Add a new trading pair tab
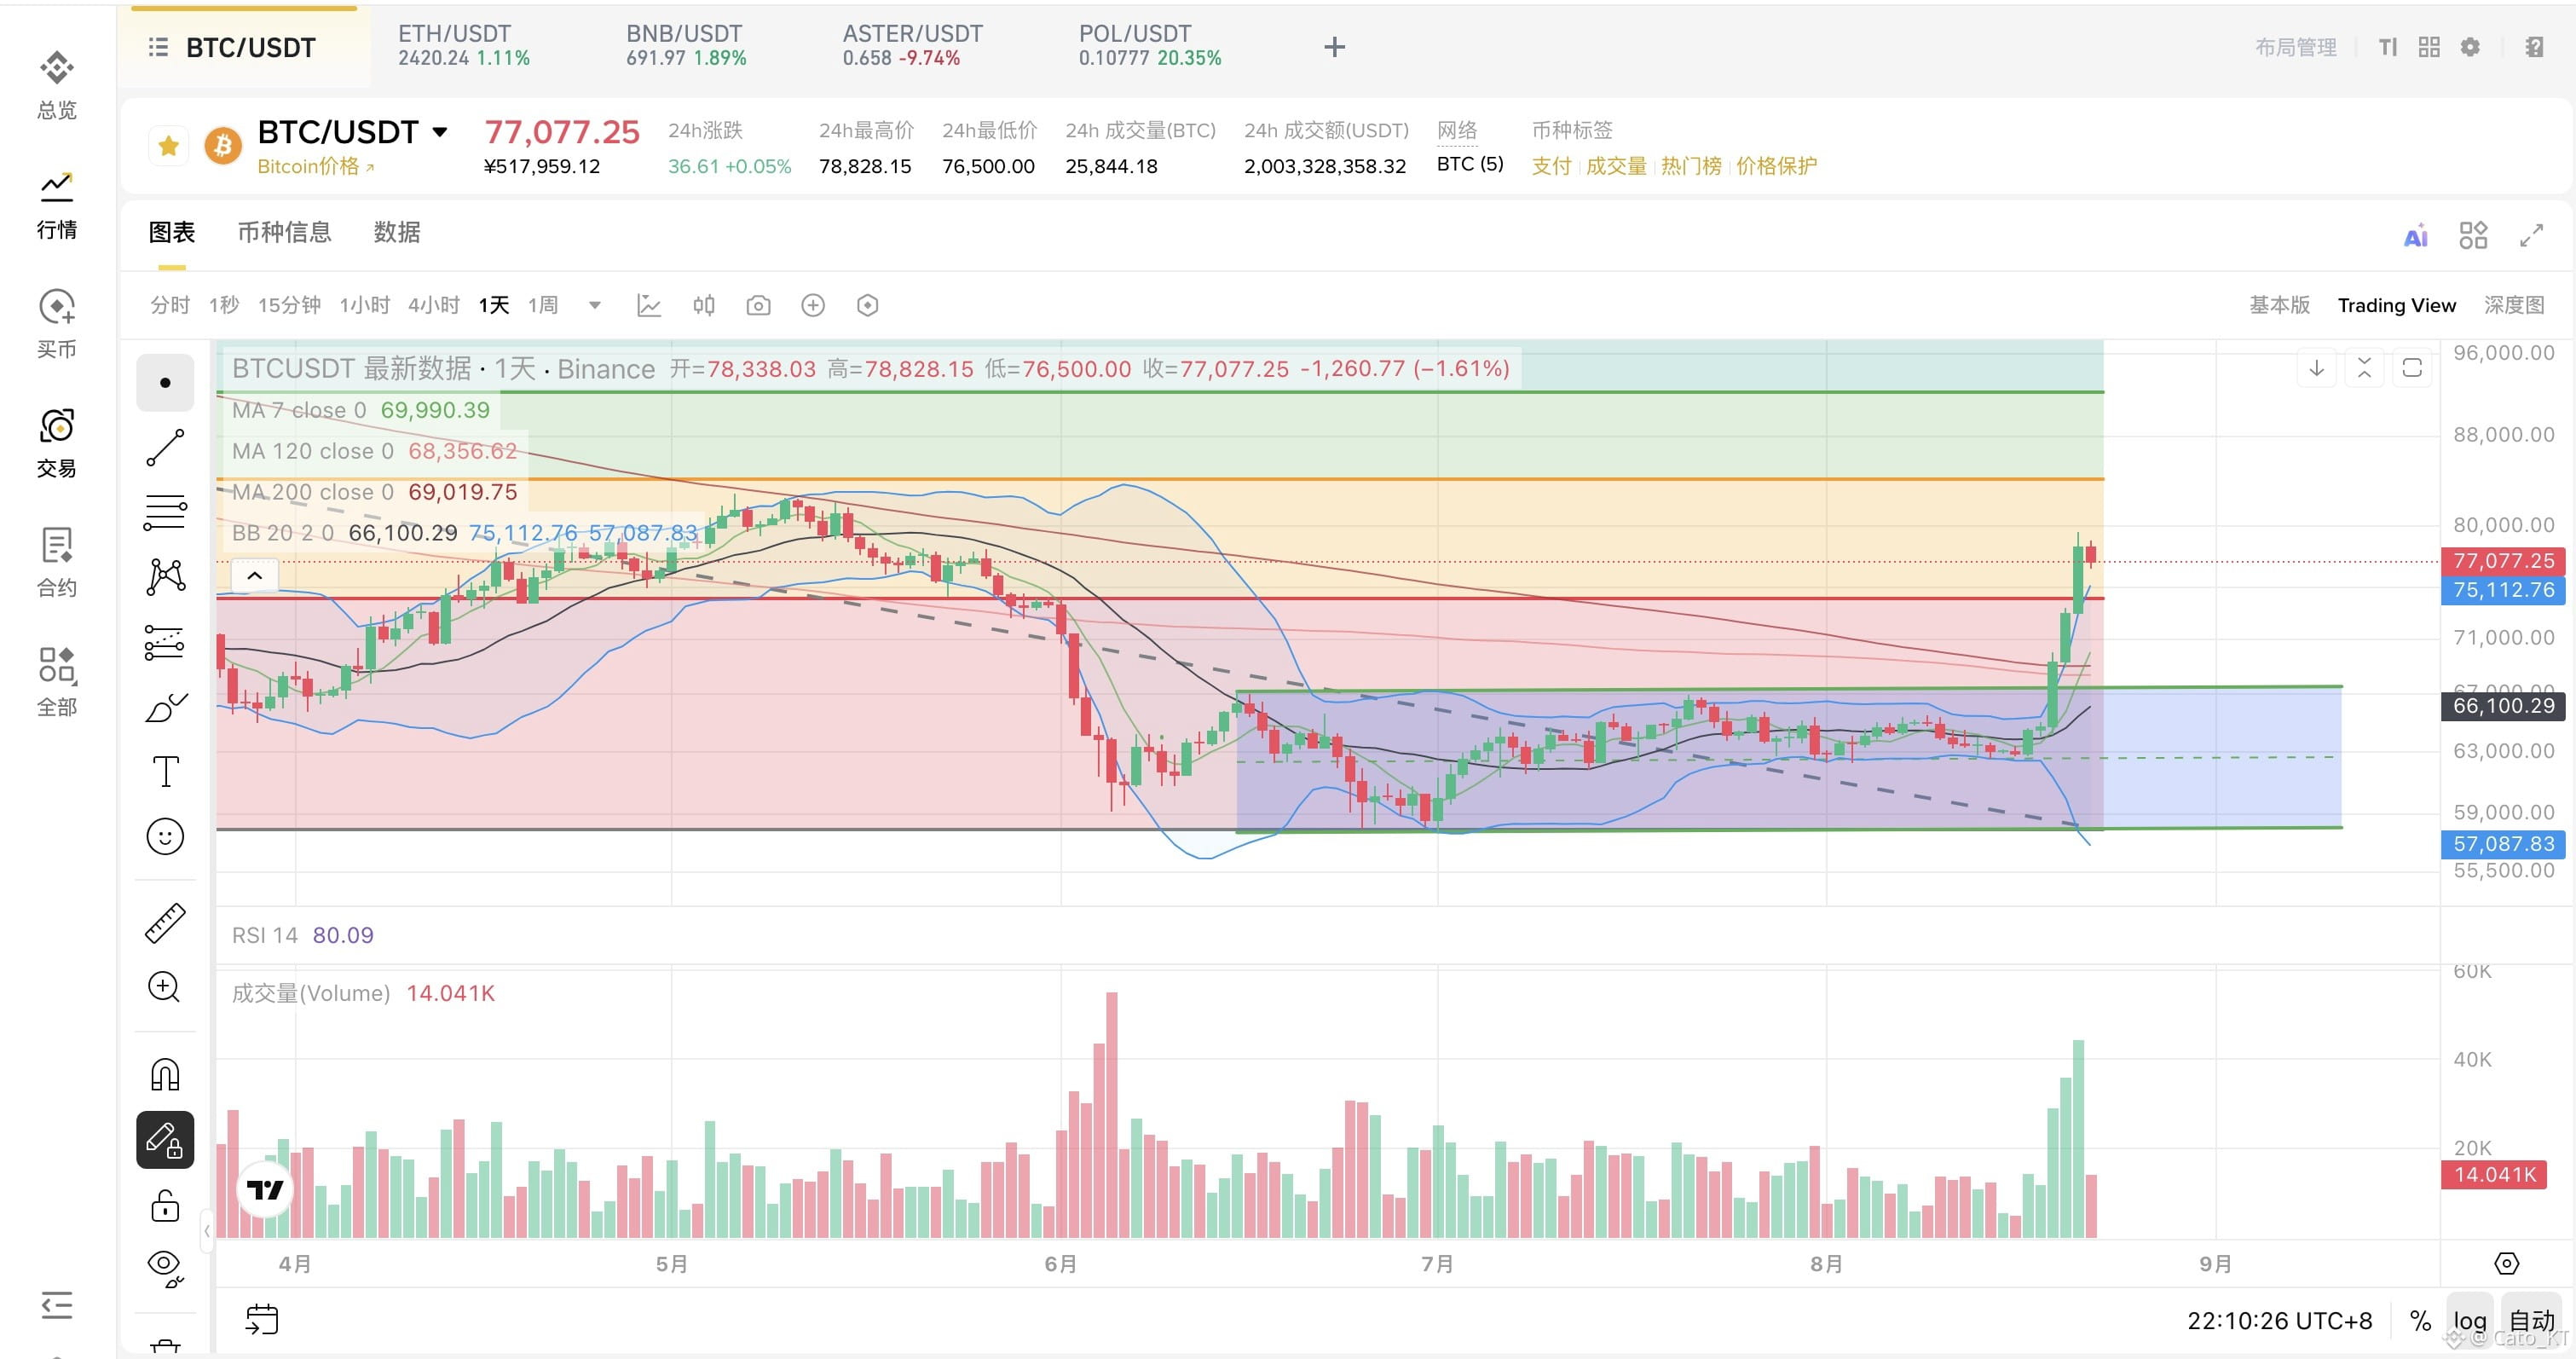Screen dimensions: 2576x1359 tap(1334, 47)
